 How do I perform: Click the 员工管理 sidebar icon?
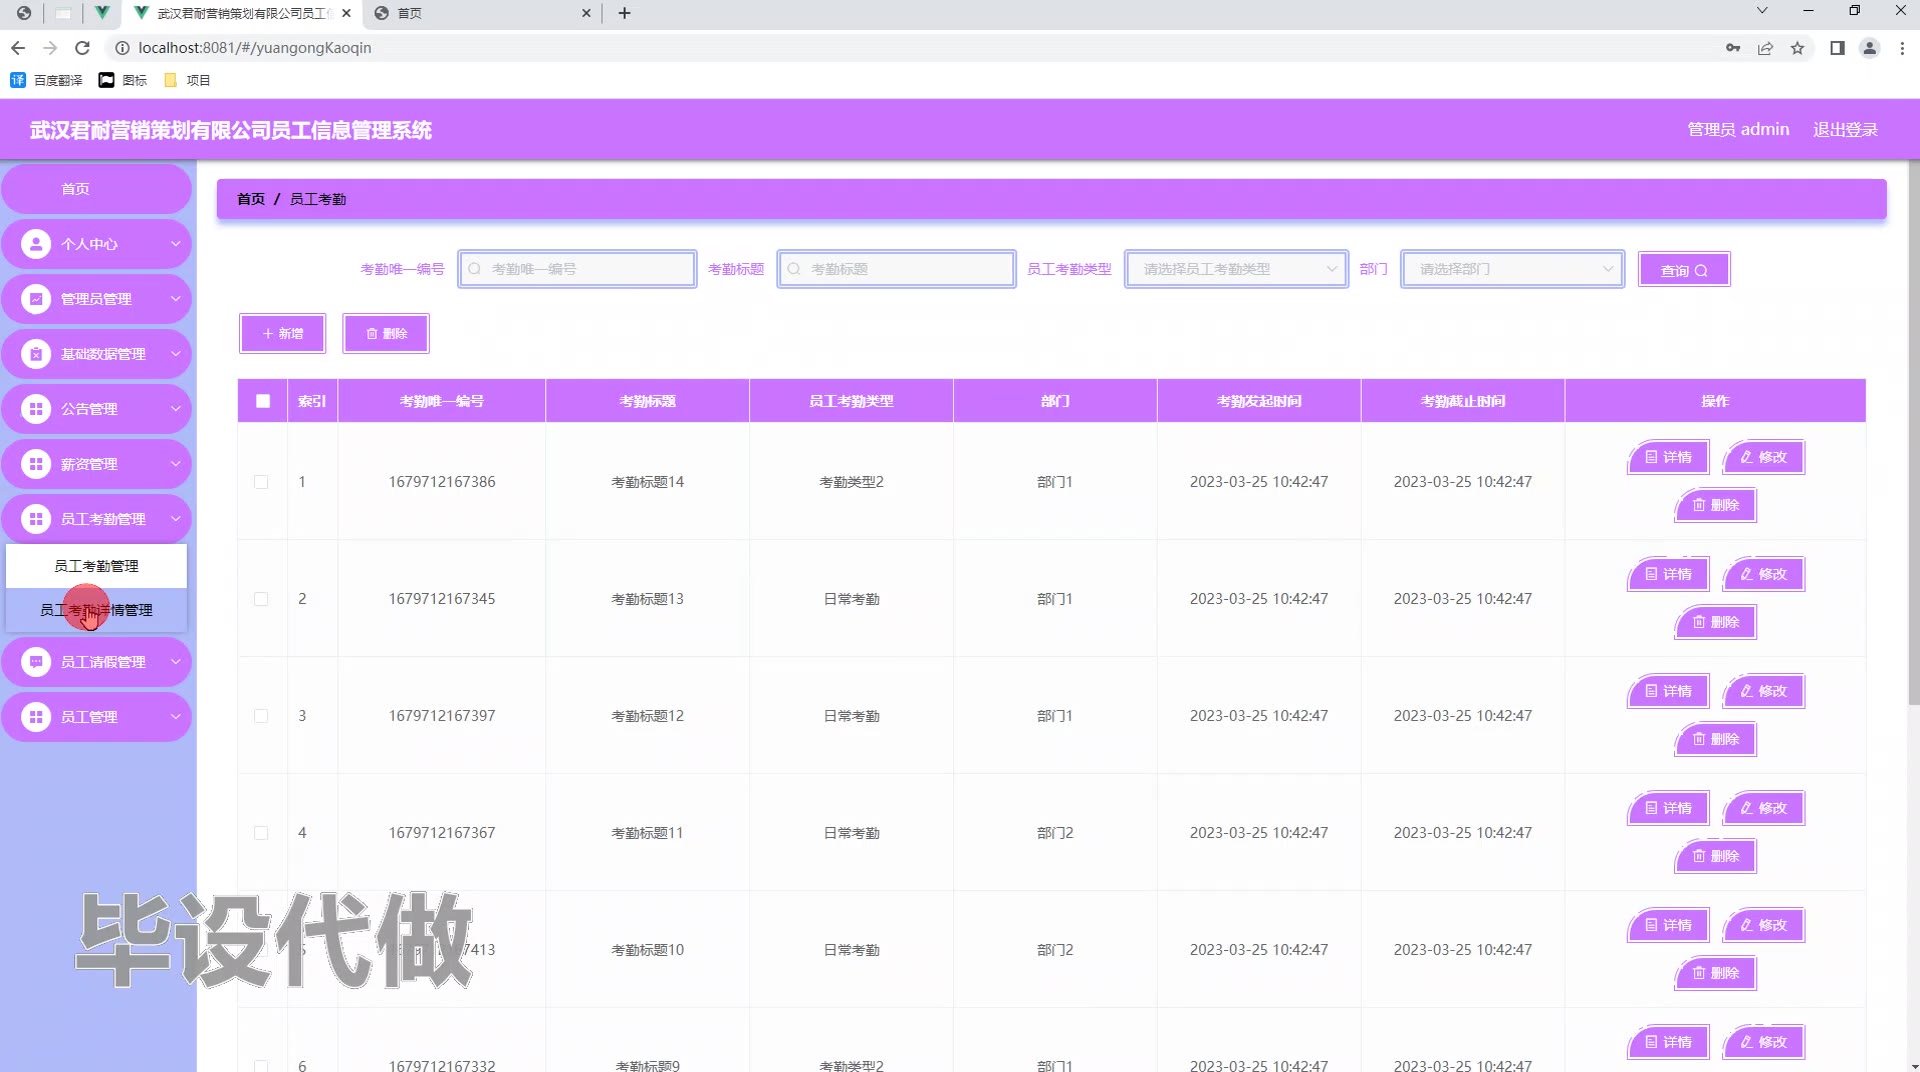click(36, 717)
